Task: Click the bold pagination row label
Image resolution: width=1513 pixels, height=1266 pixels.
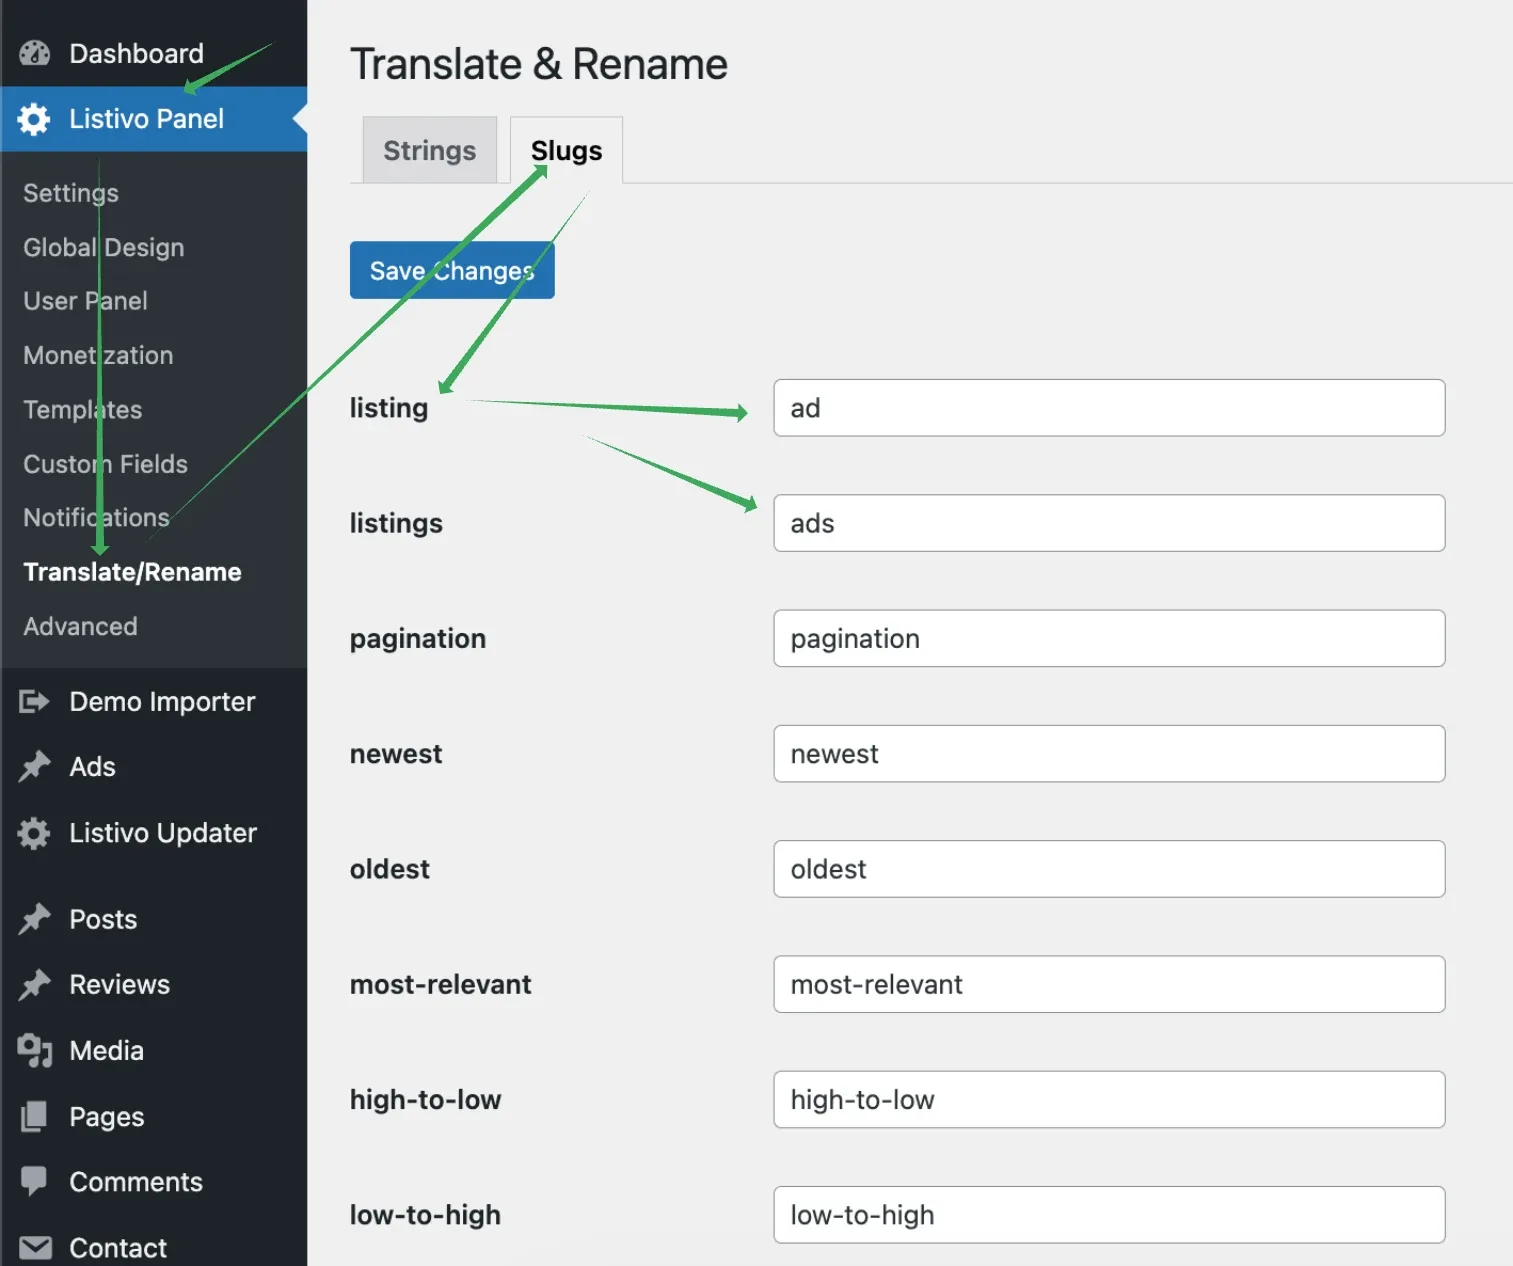Action: tap(418, 639)
